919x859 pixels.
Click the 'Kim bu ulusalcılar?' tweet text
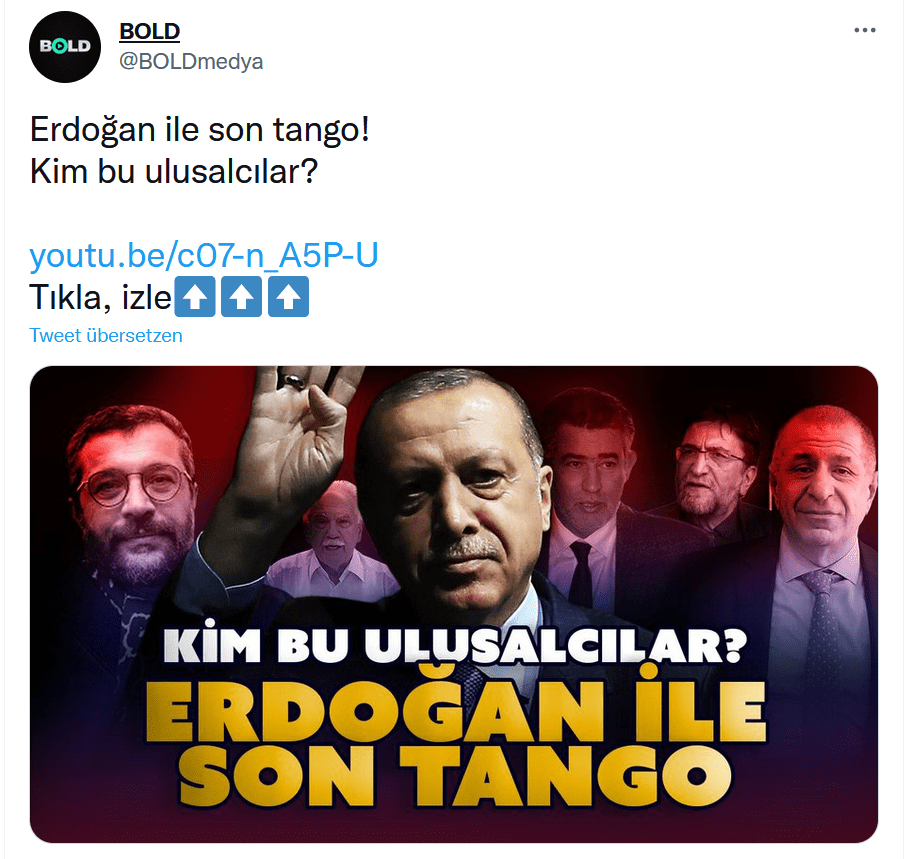pyautogui.click(x=174, y=172)
